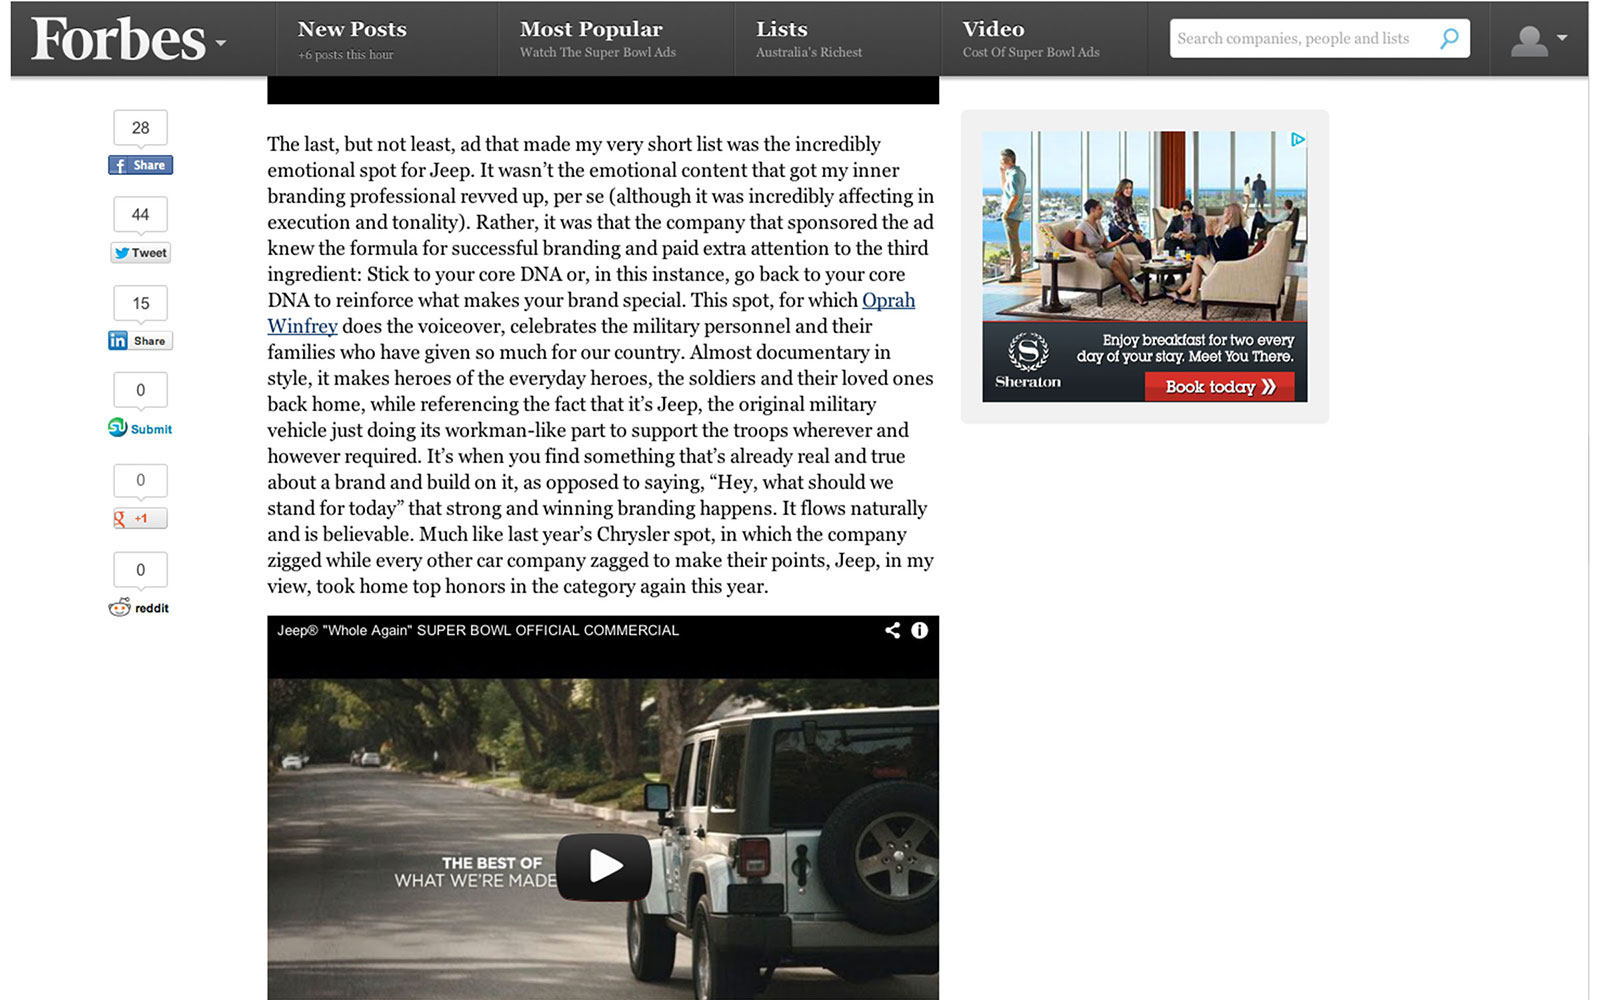
Task: Click the Facebook Share button
Action: pos(140,165)
